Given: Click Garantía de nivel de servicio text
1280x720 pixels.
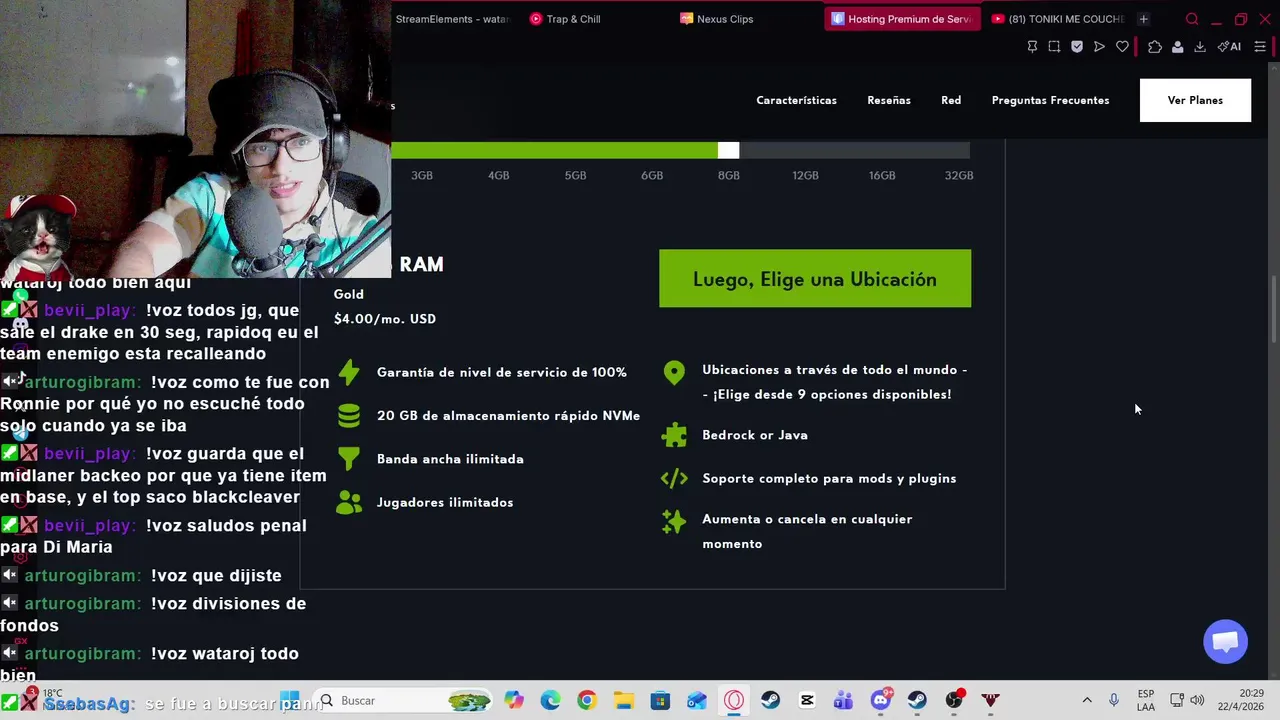Looking at the screenshot, I should [x=502, y=372].
